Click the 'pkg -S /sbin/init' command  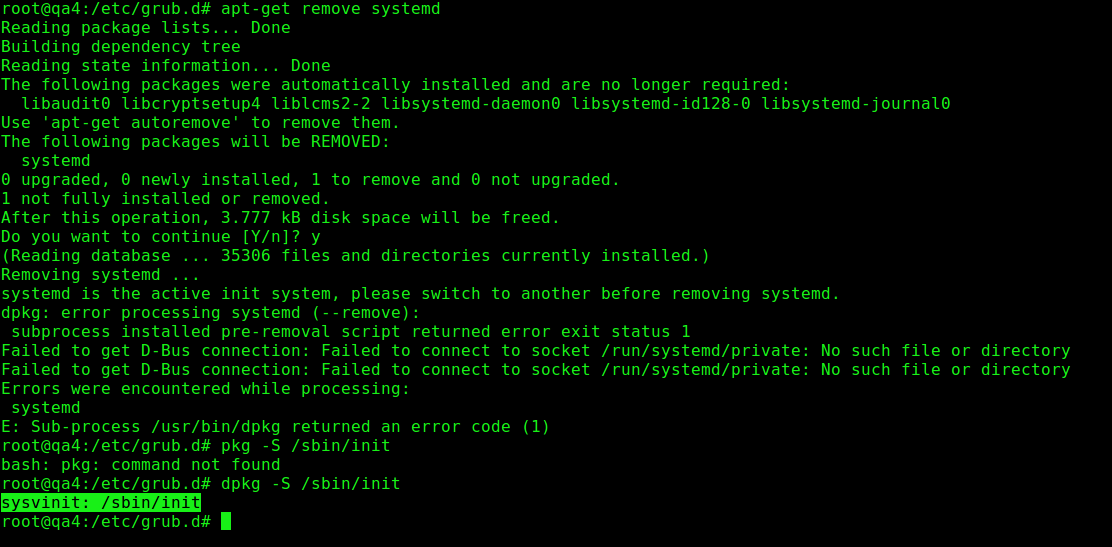(x=305, y=446)
